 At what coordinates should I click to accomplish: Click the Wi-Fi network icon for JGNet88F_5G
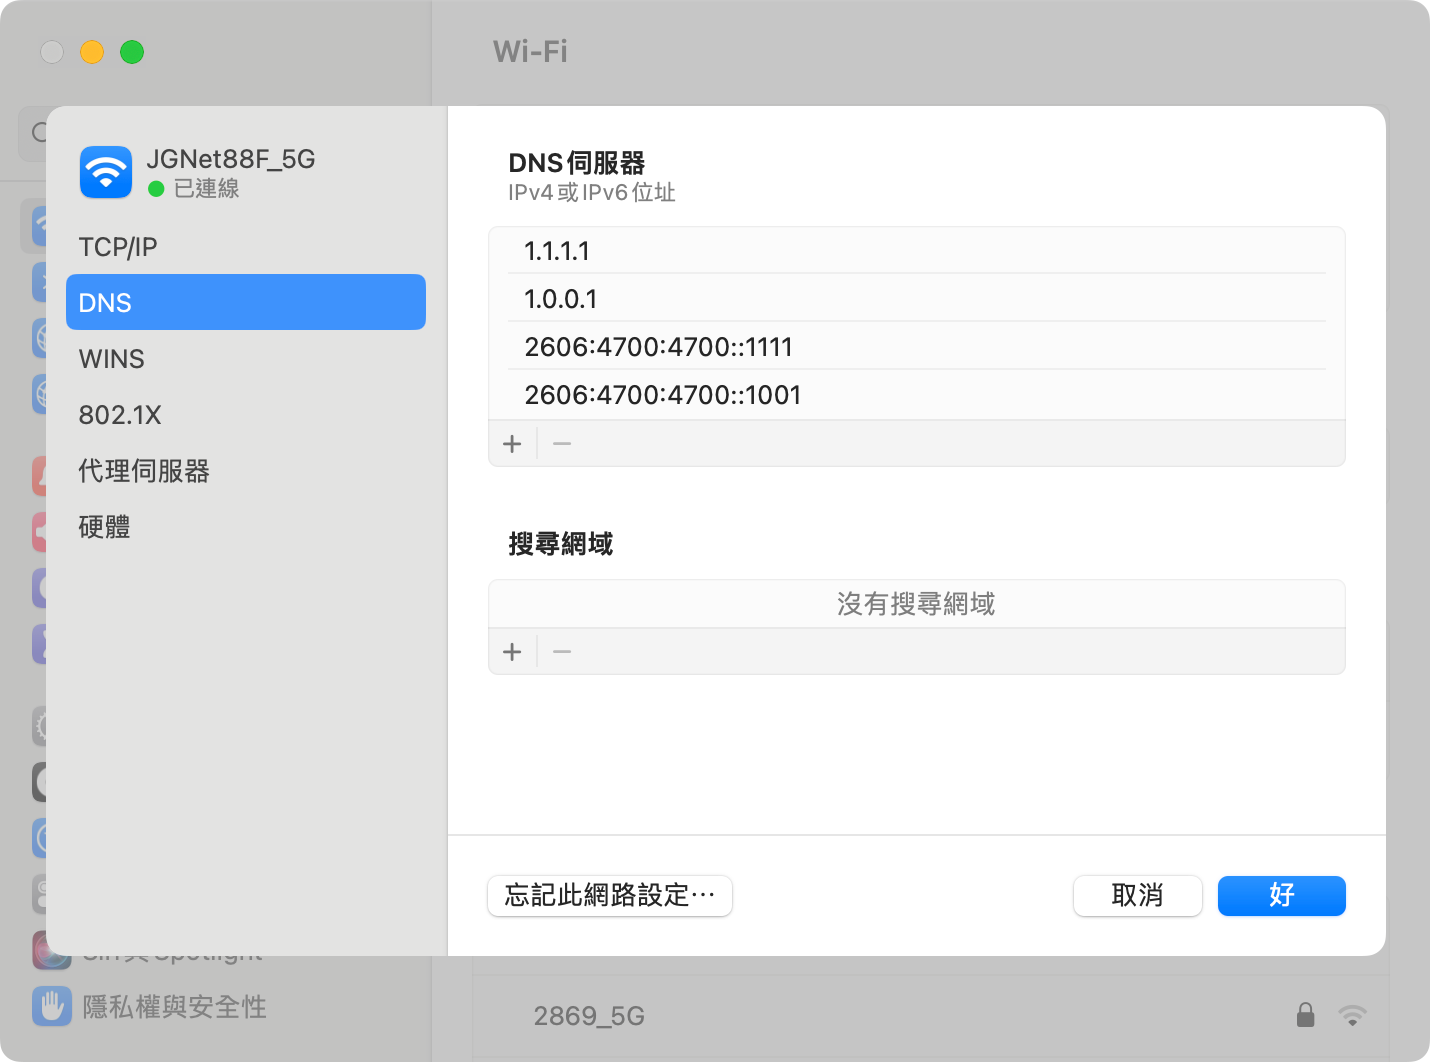point(106,172)
